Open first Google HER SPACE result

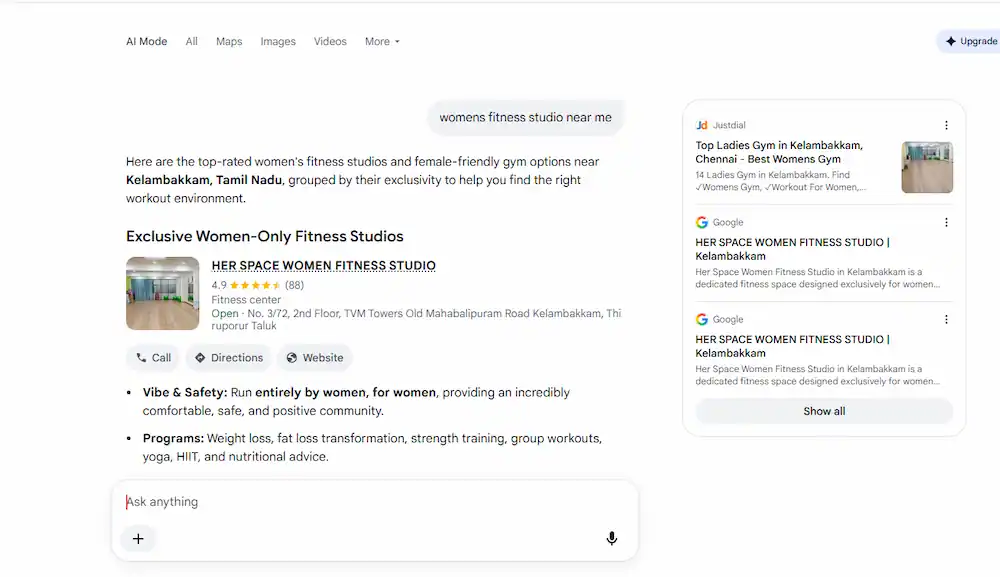coord(792,249)
